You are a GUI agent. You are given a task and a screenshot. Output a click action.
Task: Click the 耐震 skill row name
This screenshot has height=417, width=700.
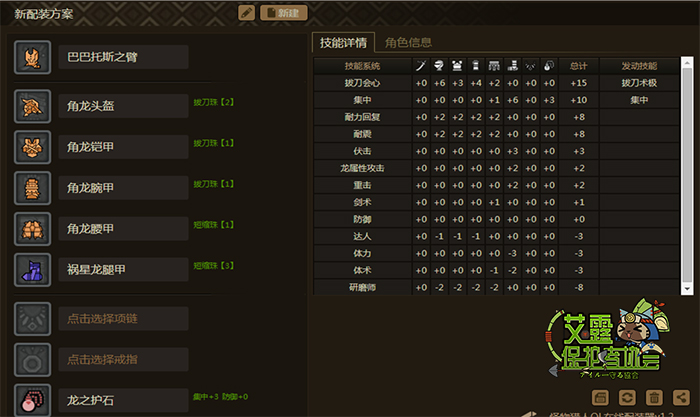(x=362, y=134)
